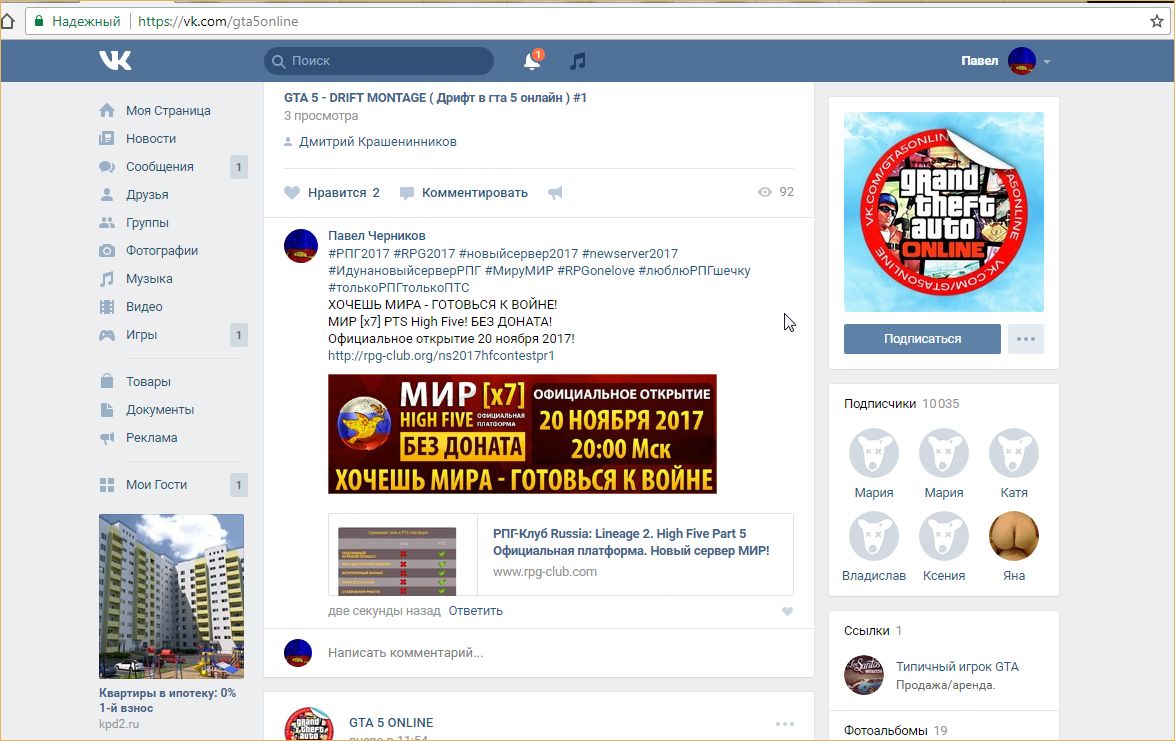Click the Documents file icon

point(107,410)
